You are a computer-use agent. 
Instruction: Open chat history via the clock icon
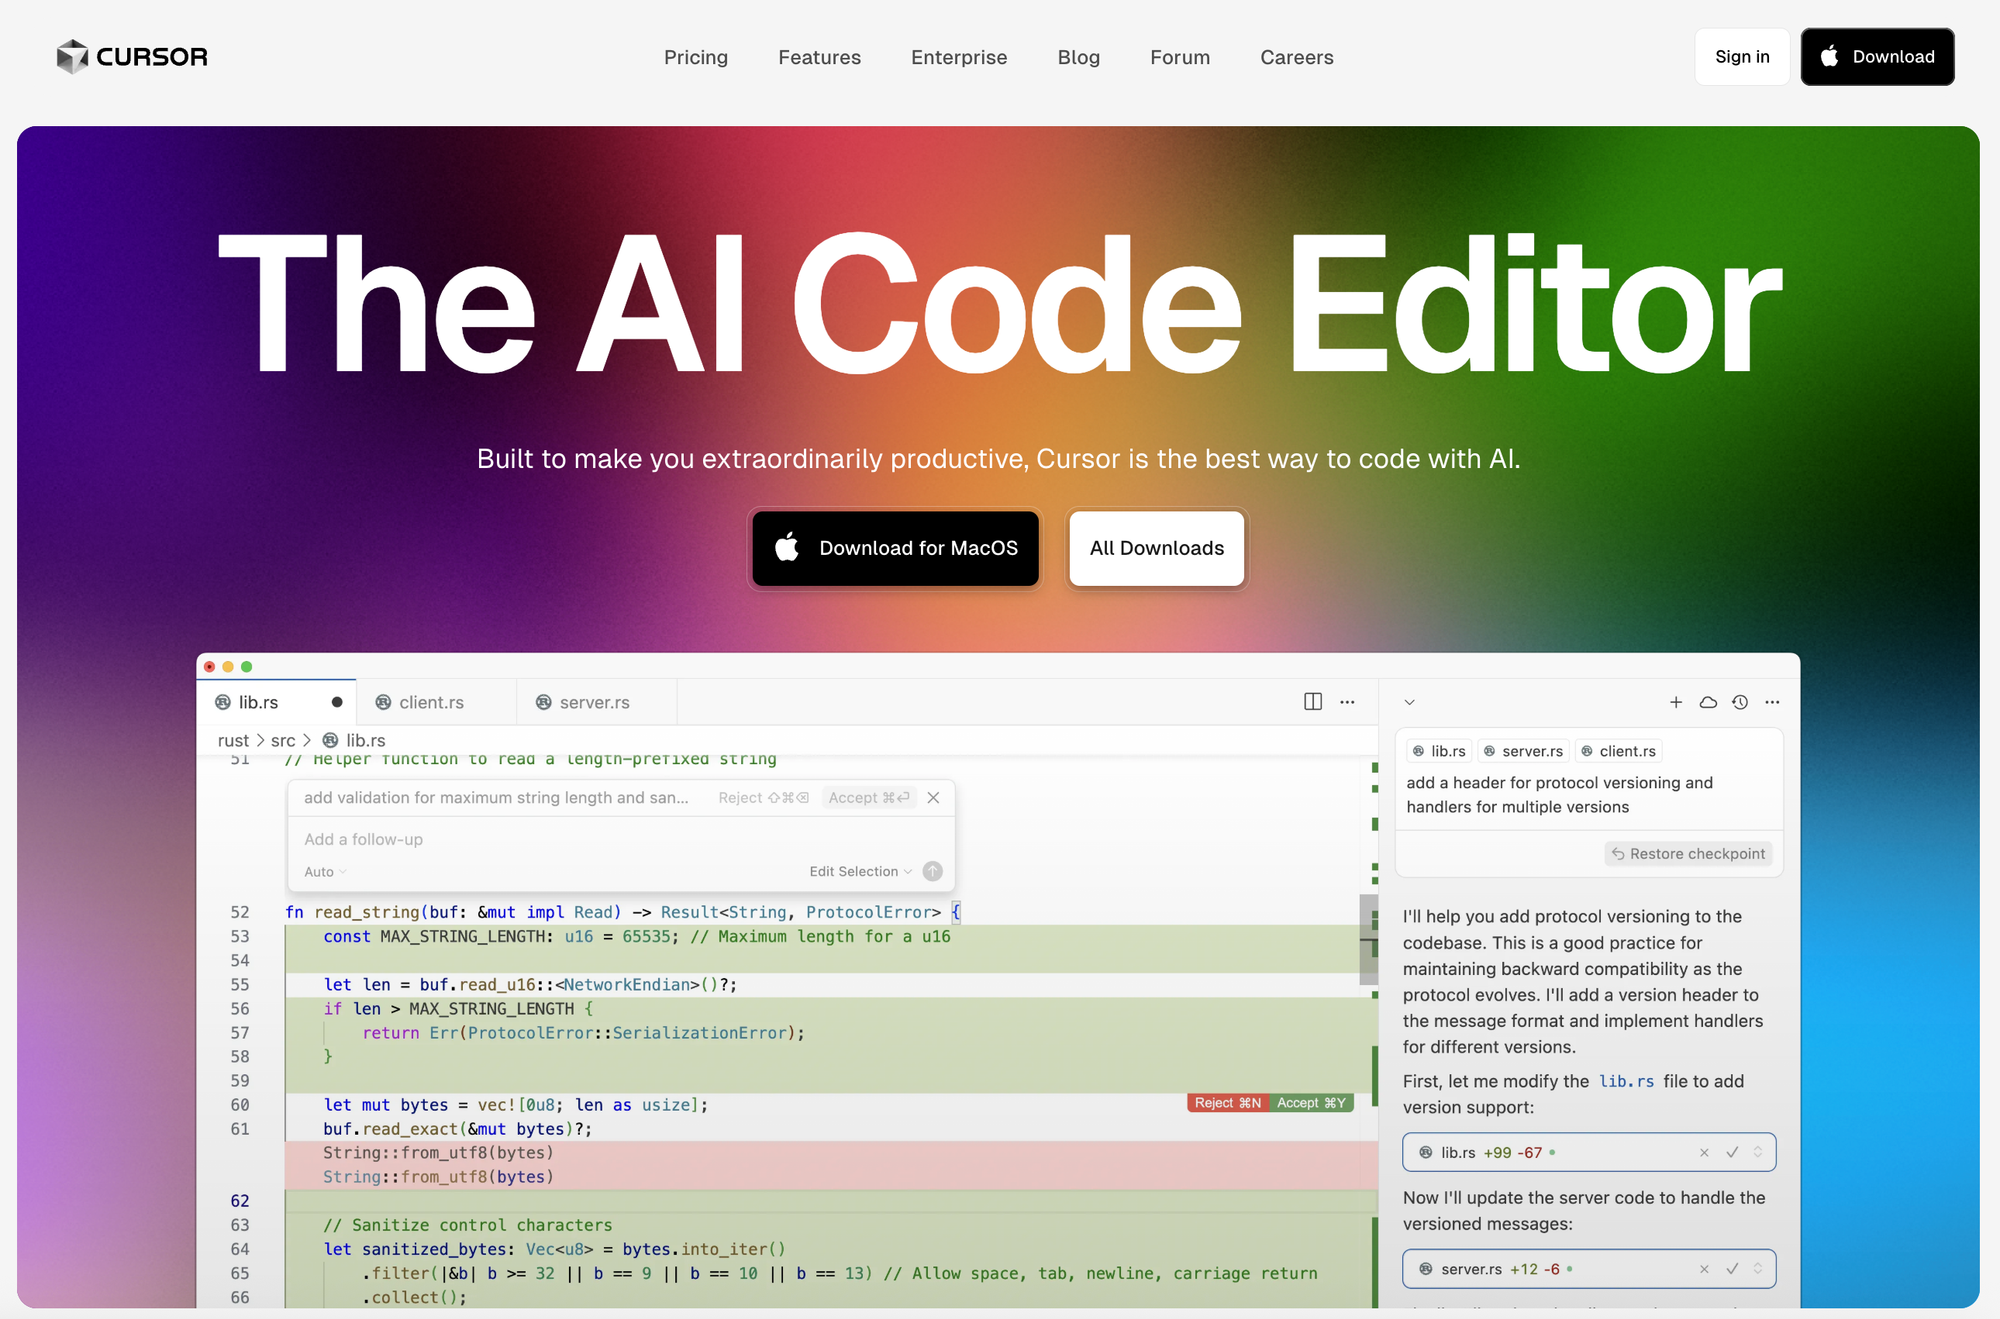(1740, 702)
